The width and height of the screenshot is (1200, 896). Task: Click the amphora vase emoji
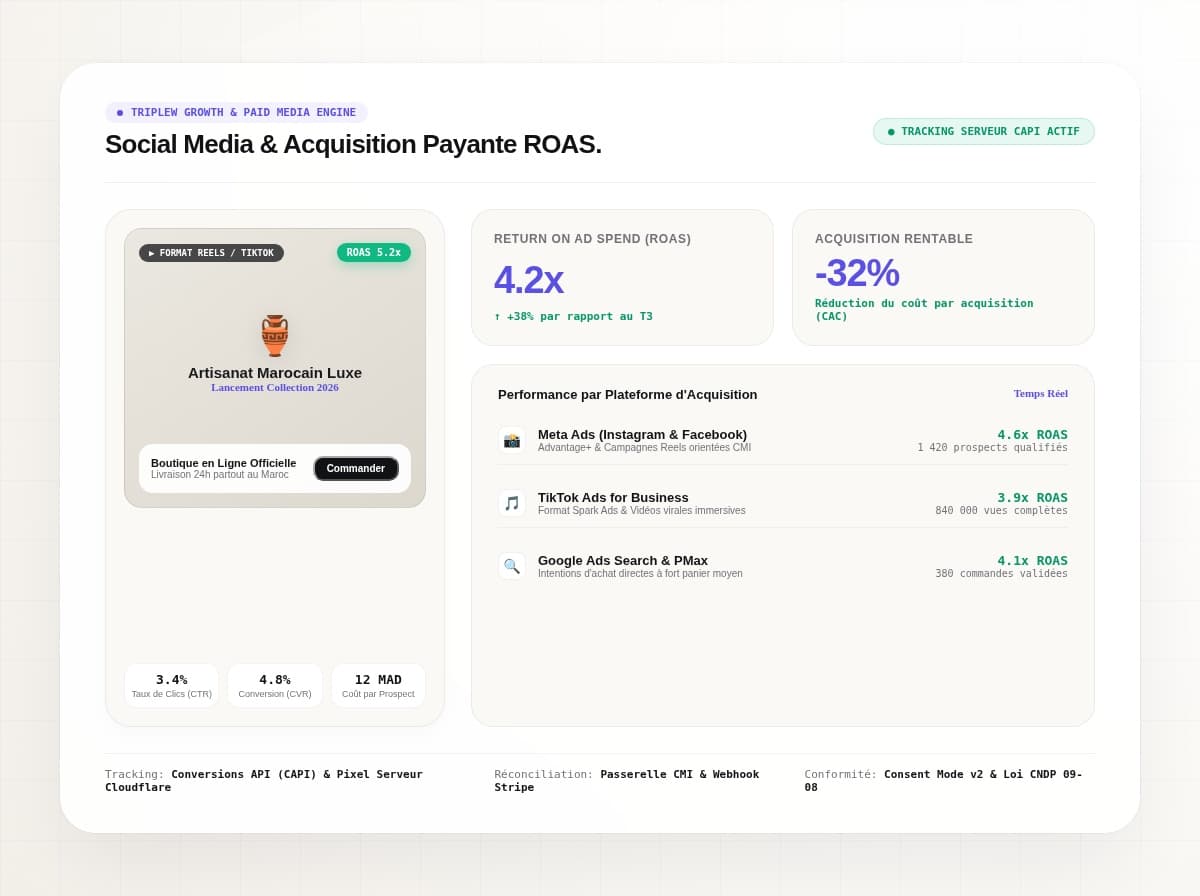[x=275, y=336]
